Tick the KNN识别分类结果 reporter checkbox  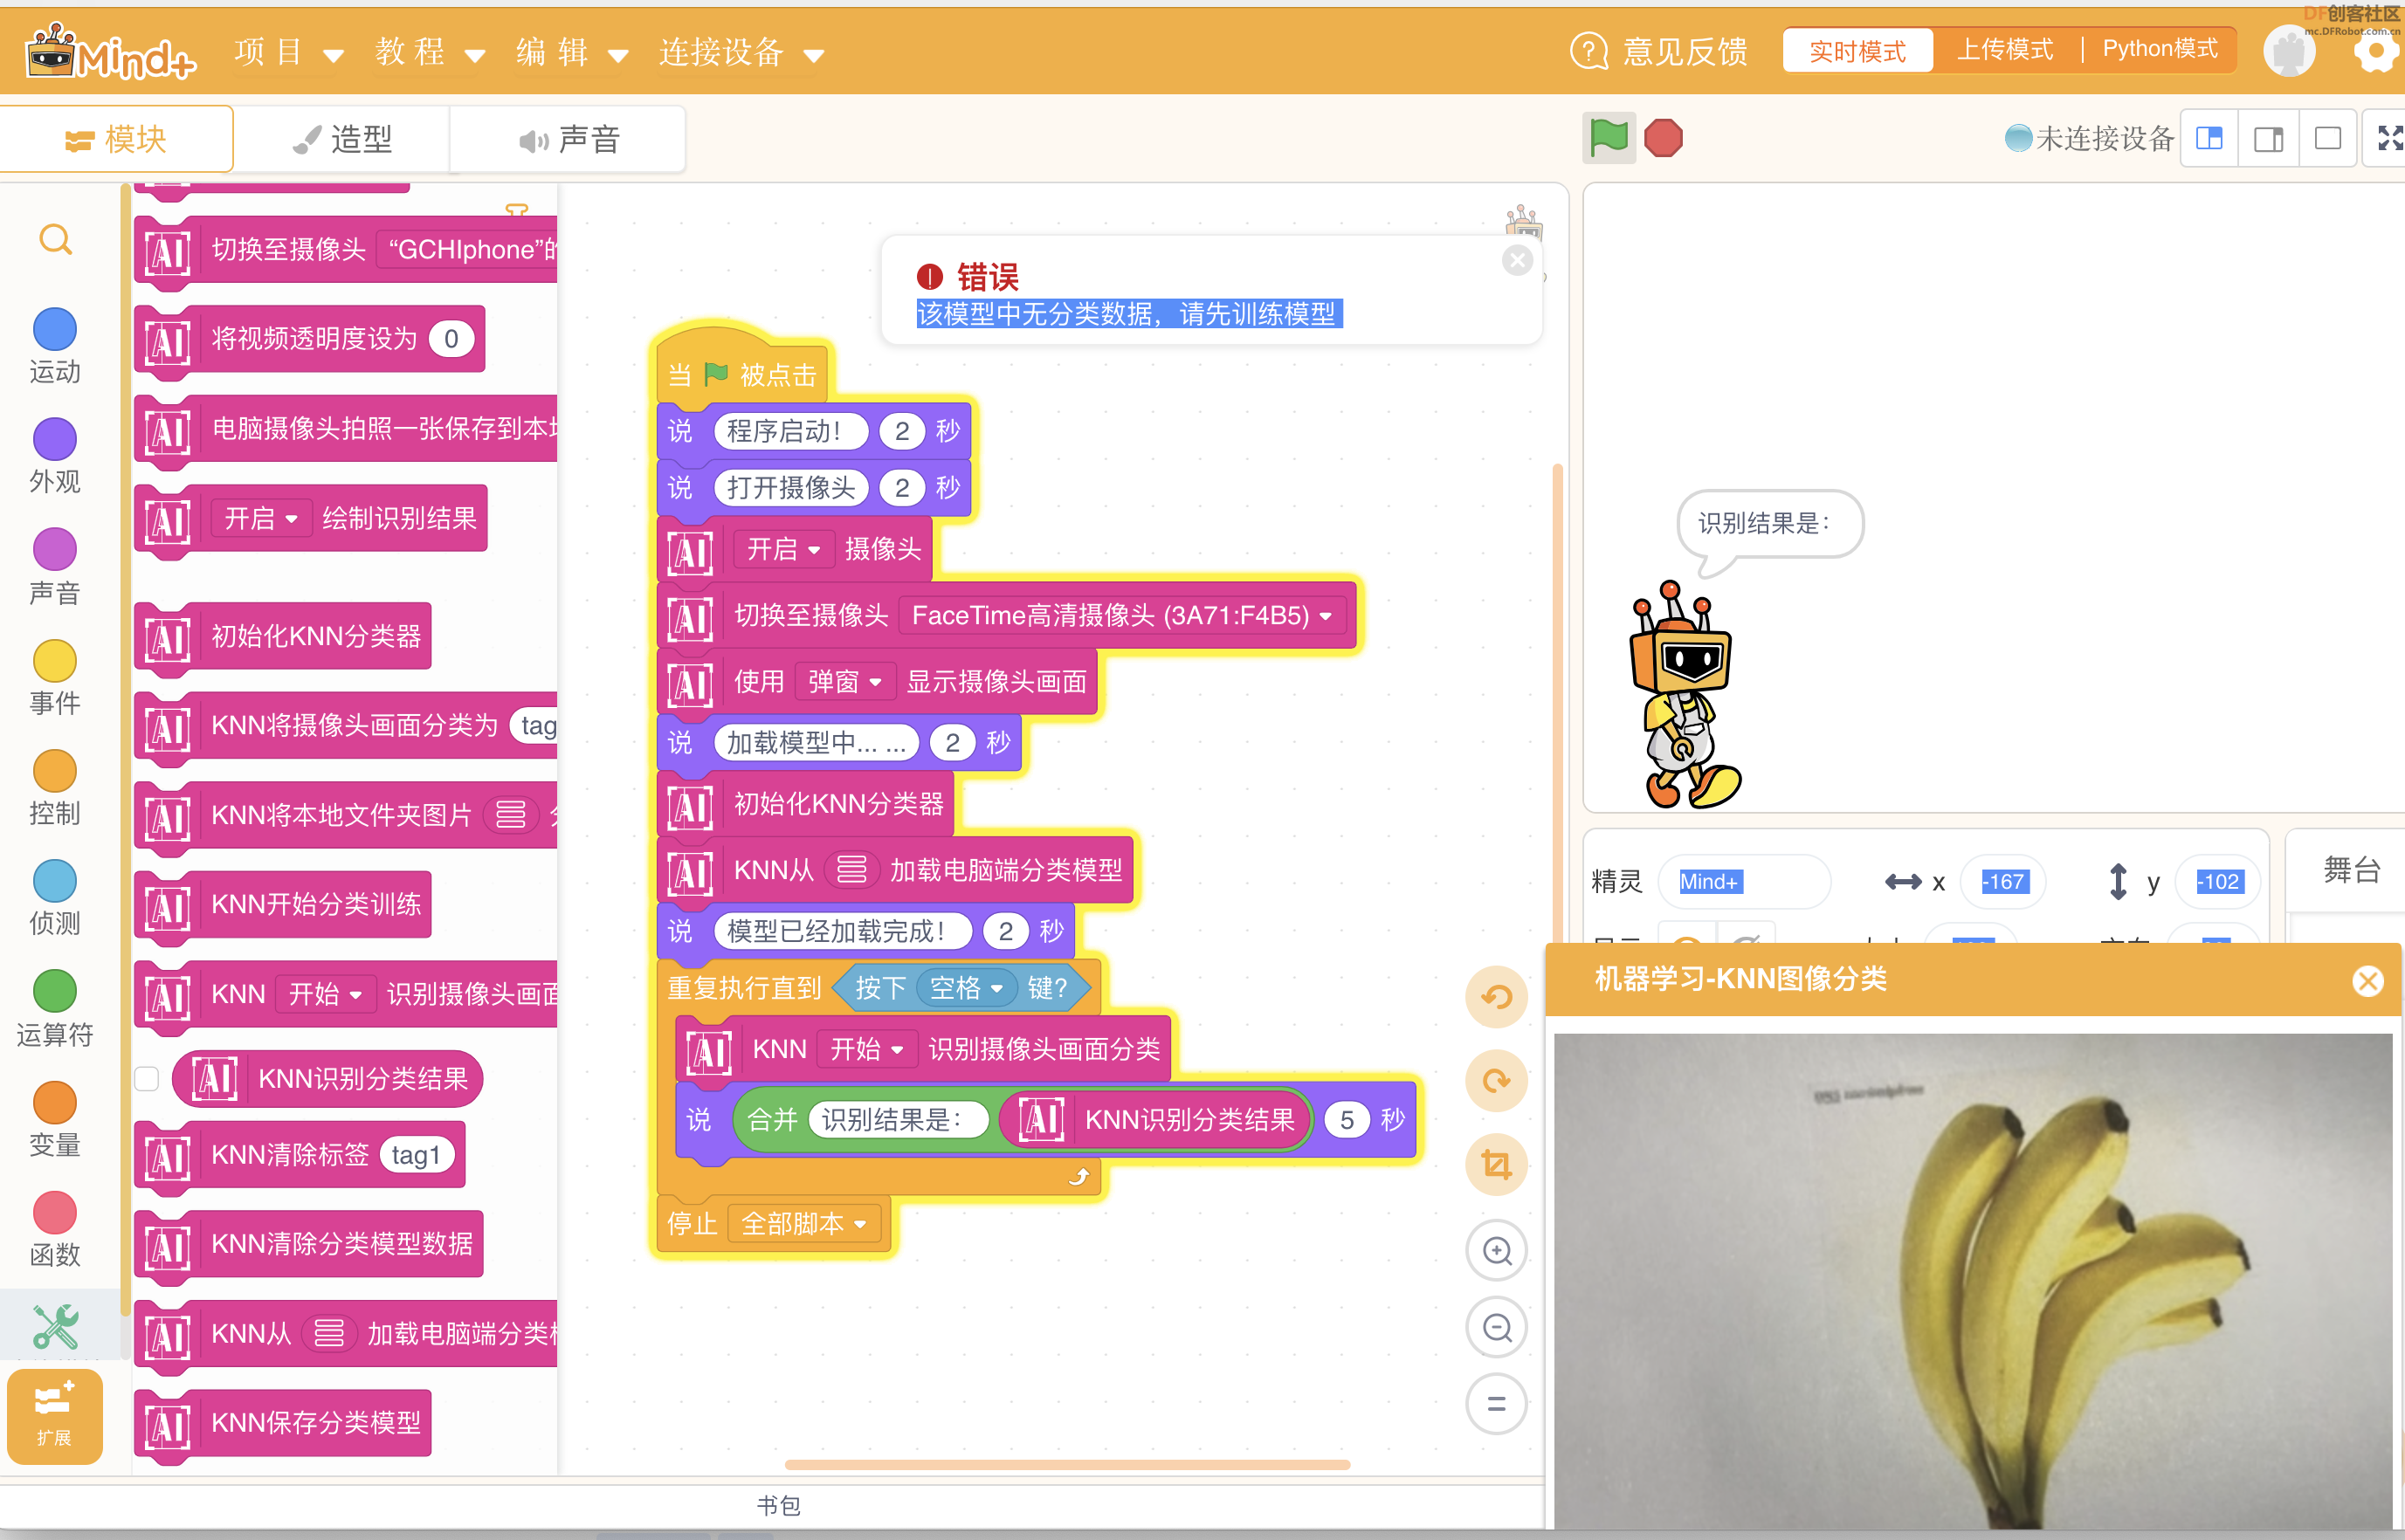pos(147,1078)
